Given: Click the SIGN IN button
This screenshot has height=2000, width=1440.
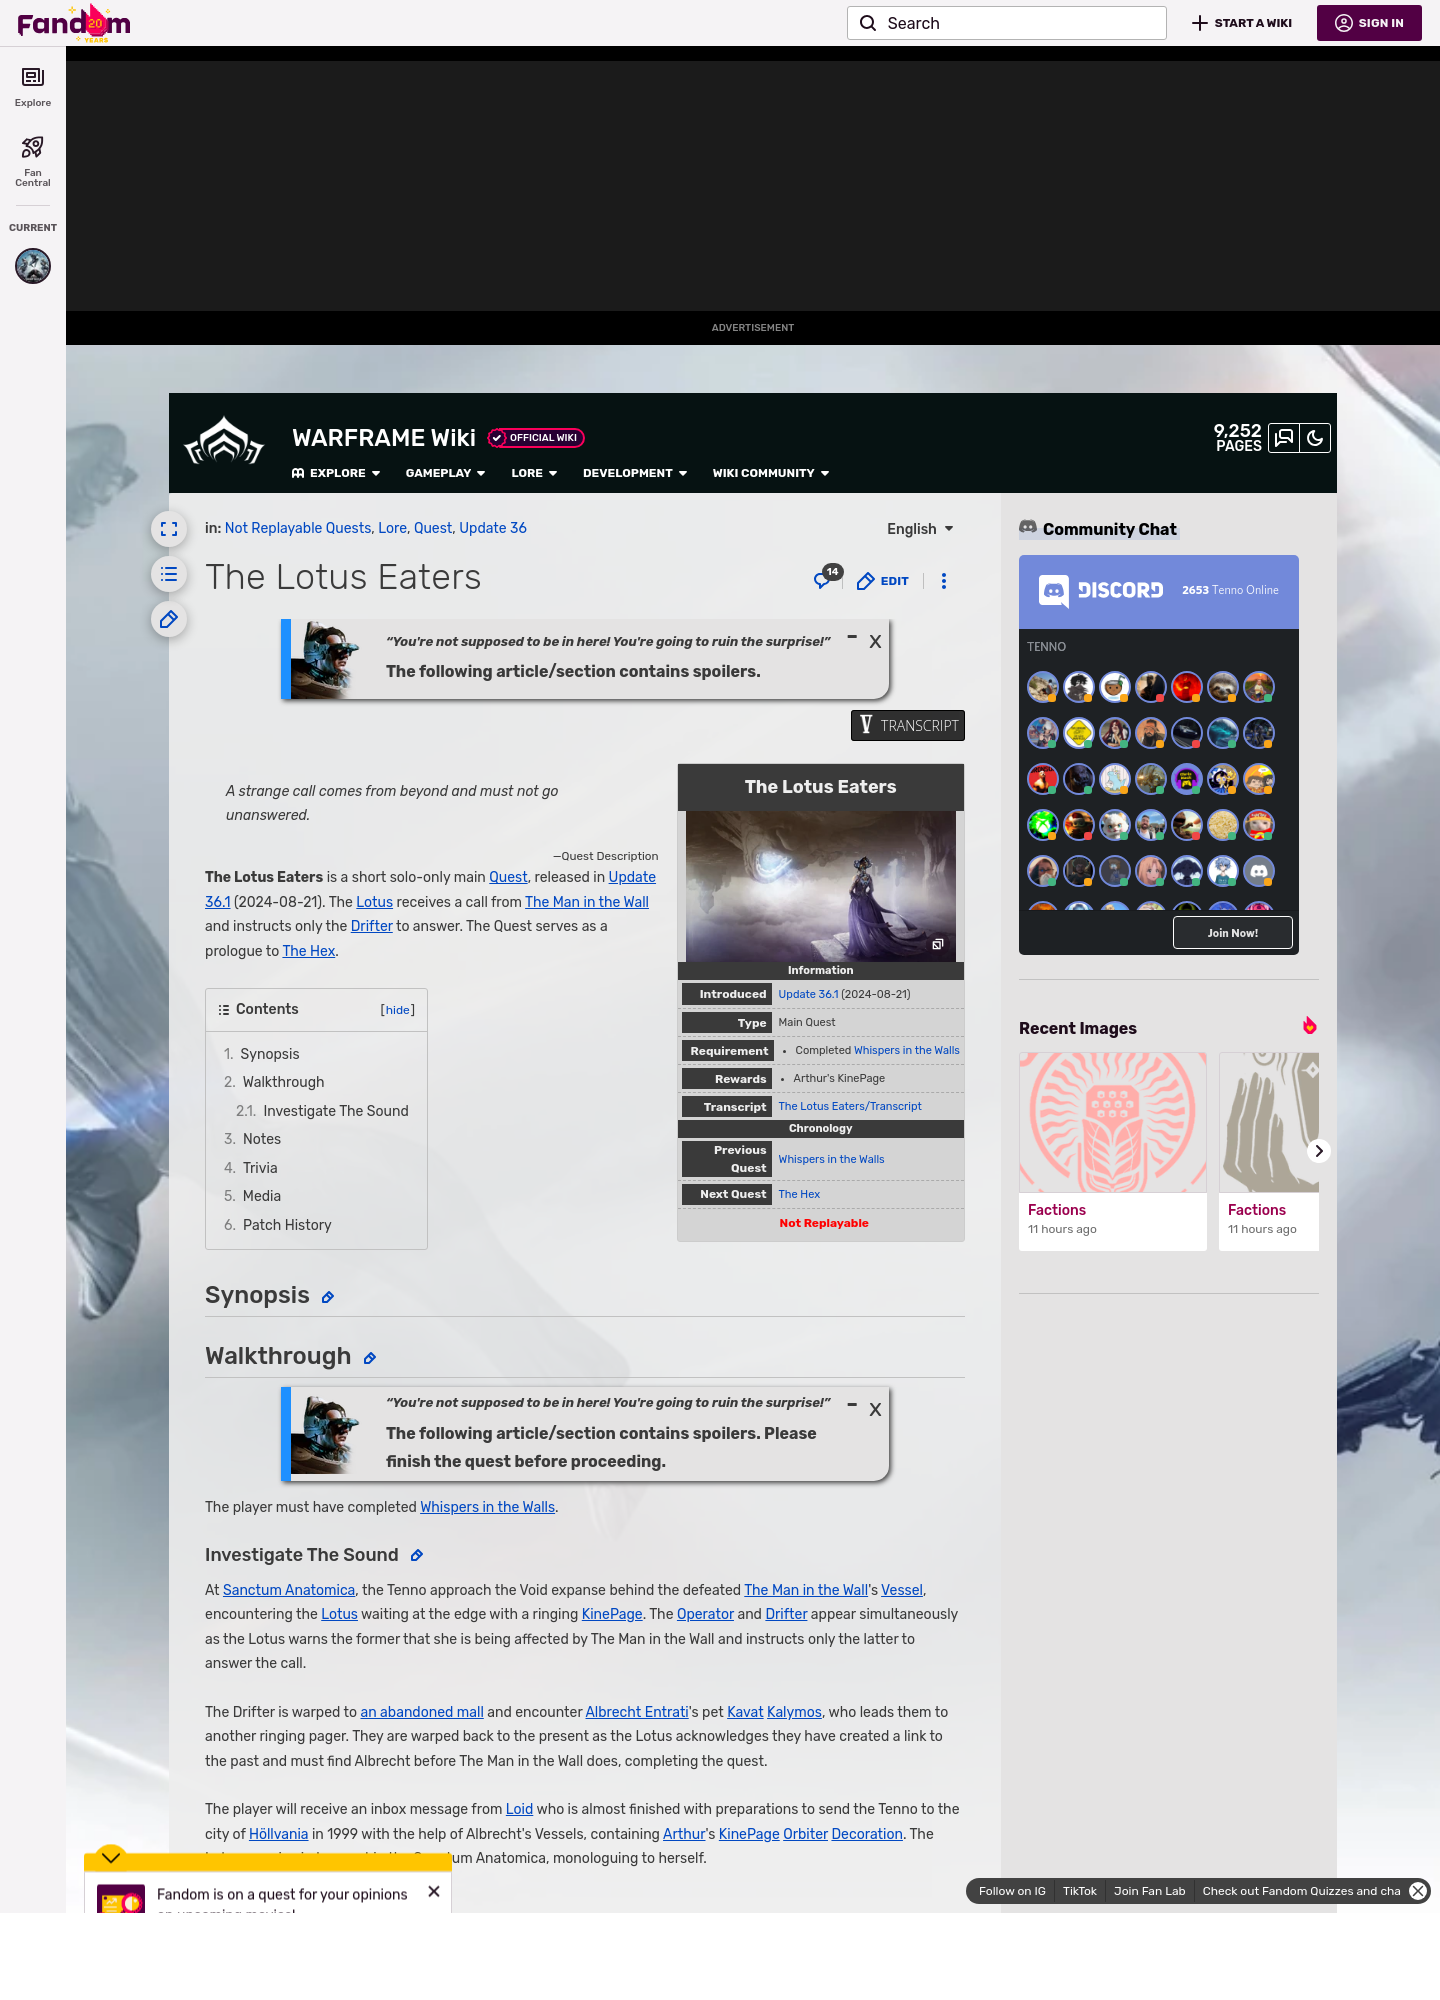Looking at the screenshot, I should (x=1369, y=23).
